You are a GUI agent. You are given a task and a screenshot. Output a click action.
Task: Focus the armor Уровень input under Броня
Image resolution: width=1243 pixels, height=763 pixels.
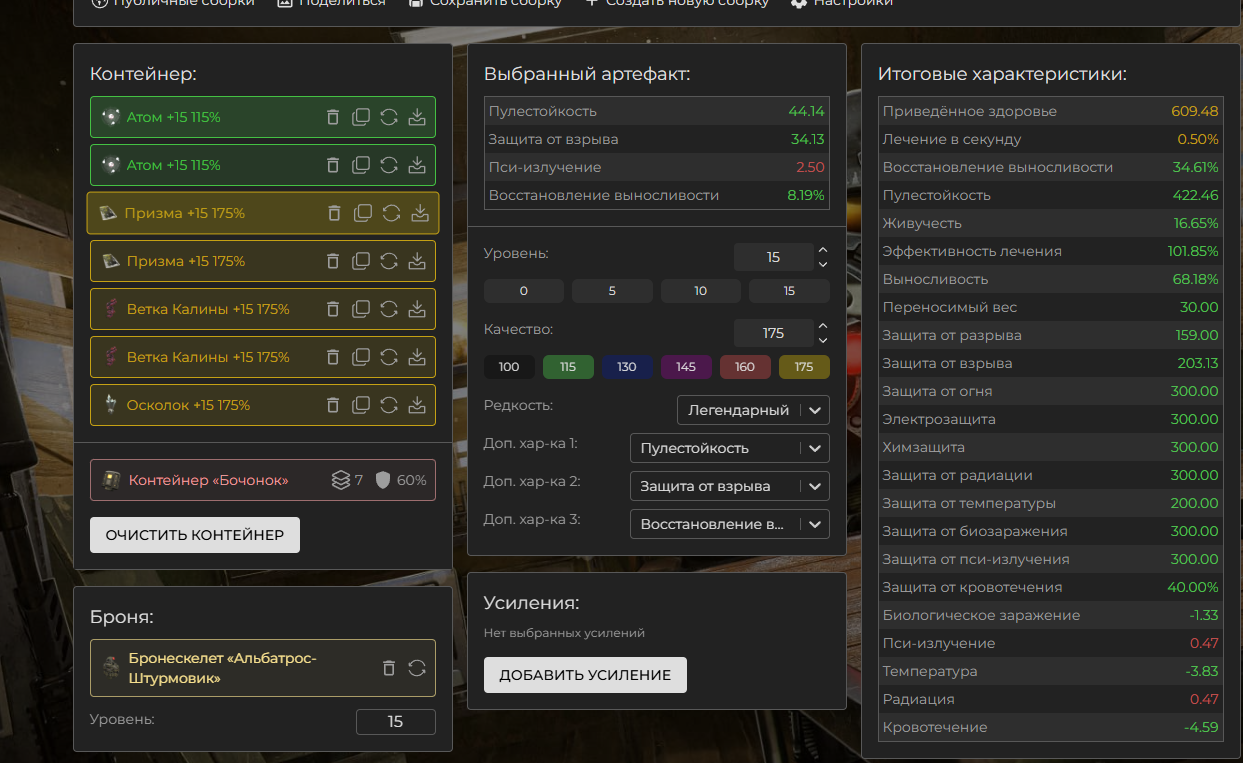coord(396,721)
